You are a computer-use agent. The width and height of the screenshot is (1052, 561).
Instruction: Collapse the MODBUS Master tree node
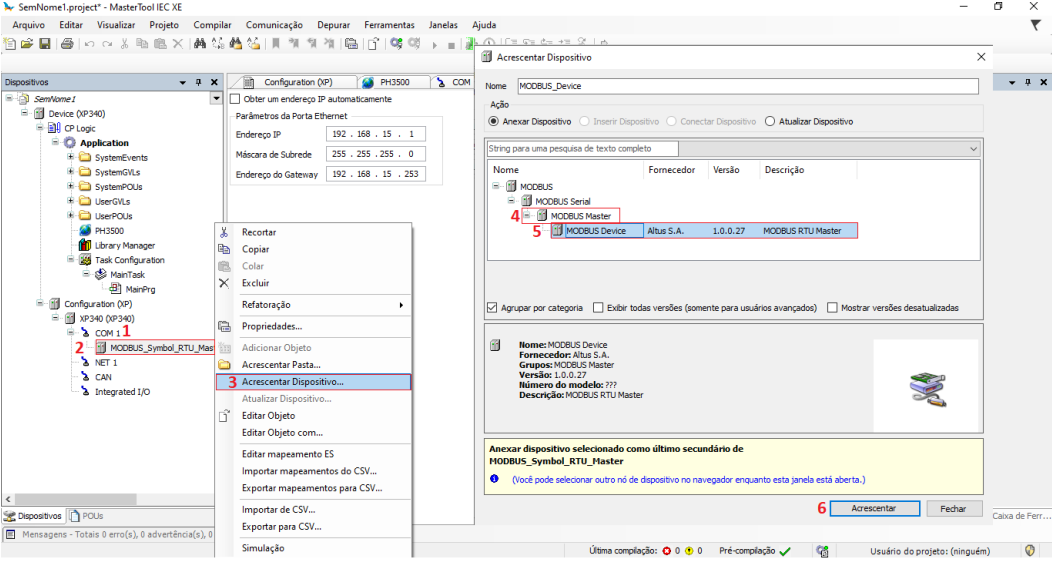click(527, 215)
